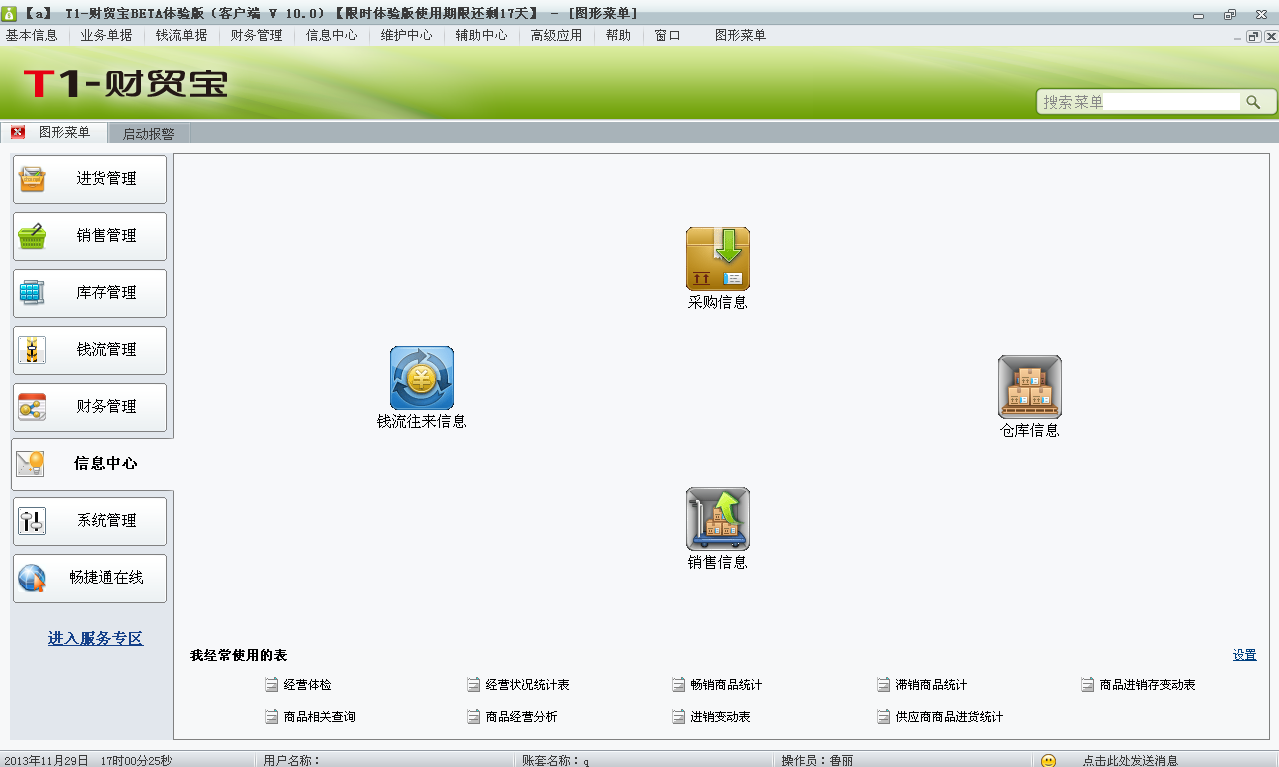Open the 基本信息 menu
The width and height of the screenshot is (1279, 767).
32,35
